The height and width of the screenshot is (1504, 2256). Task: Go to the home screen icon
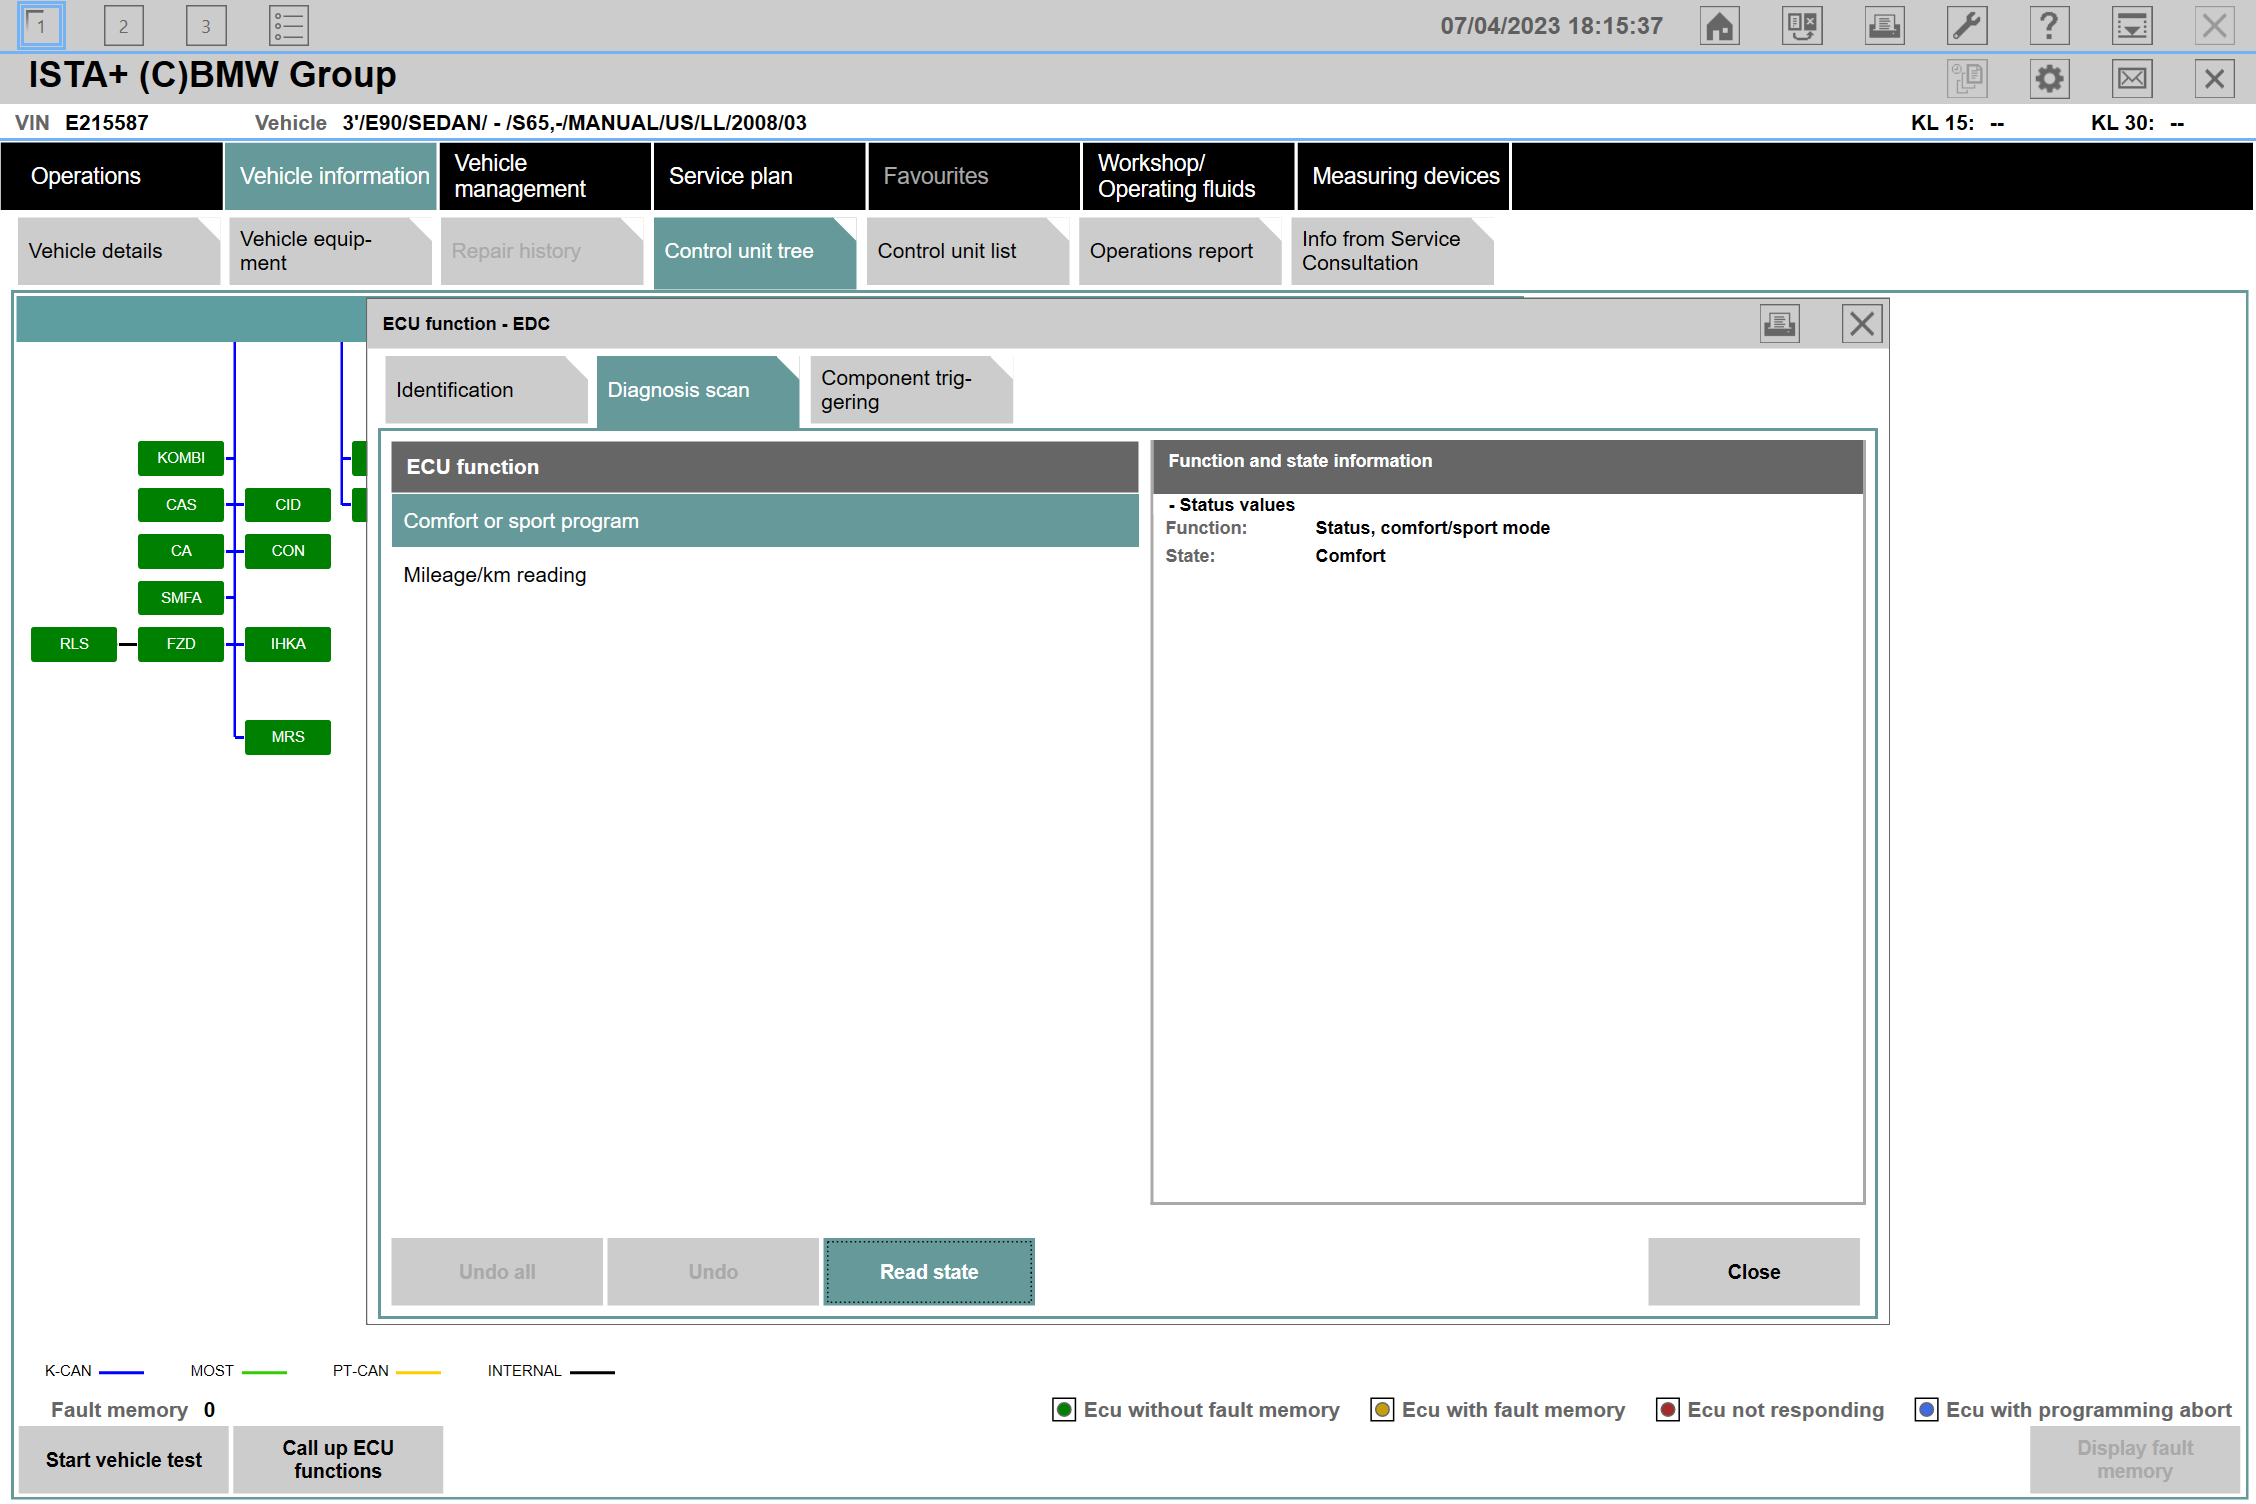1719,26
